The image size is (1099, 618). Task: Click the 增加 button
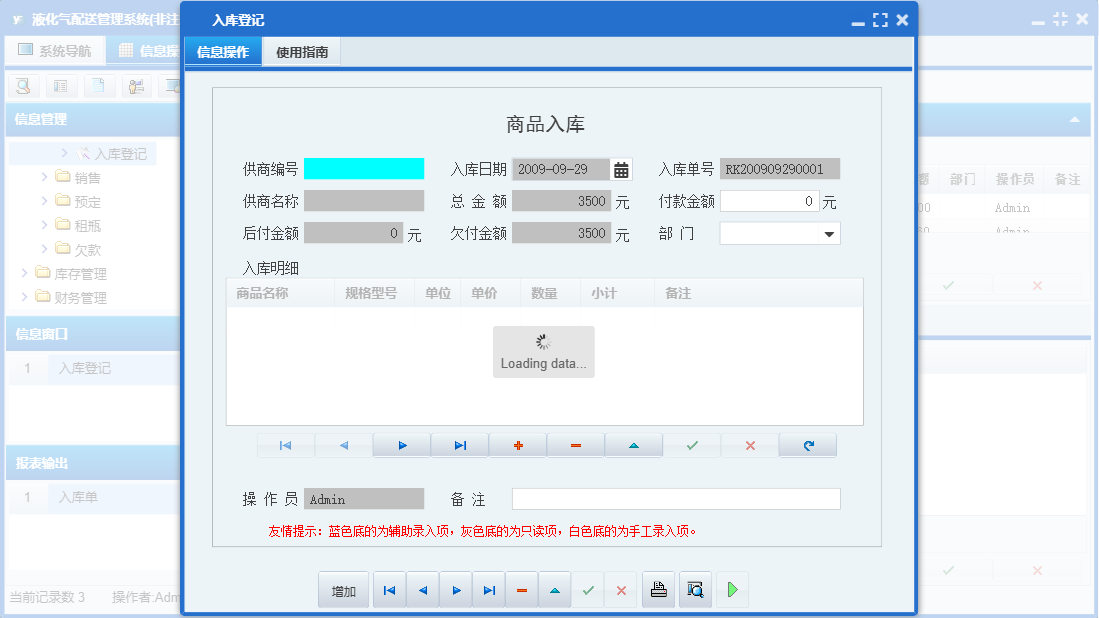coord(343,589)
